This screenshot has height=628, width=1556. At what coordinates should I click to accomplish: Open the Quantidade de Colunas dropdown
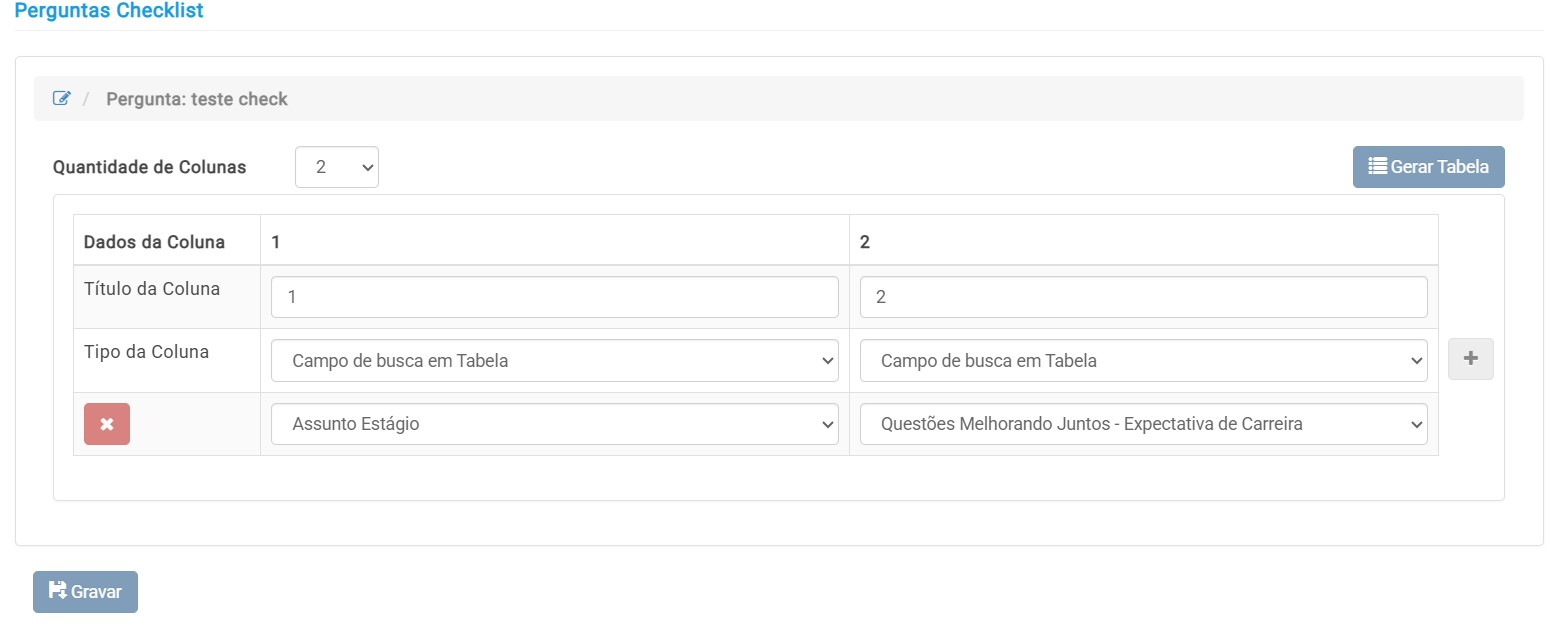[337, 167]
